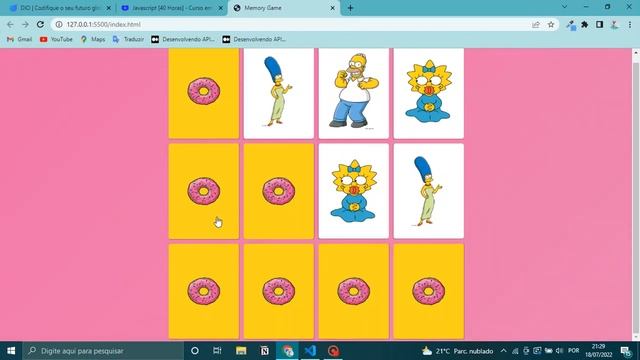Switch to the Javascript [40 Horas] tab

tap(171, 8)
